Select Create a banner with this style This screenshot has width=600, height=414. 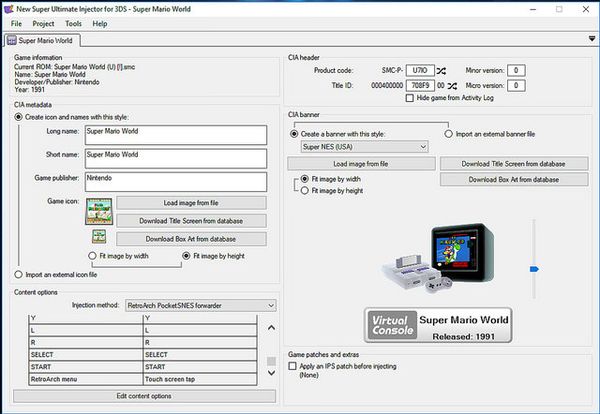pos(294,134)
